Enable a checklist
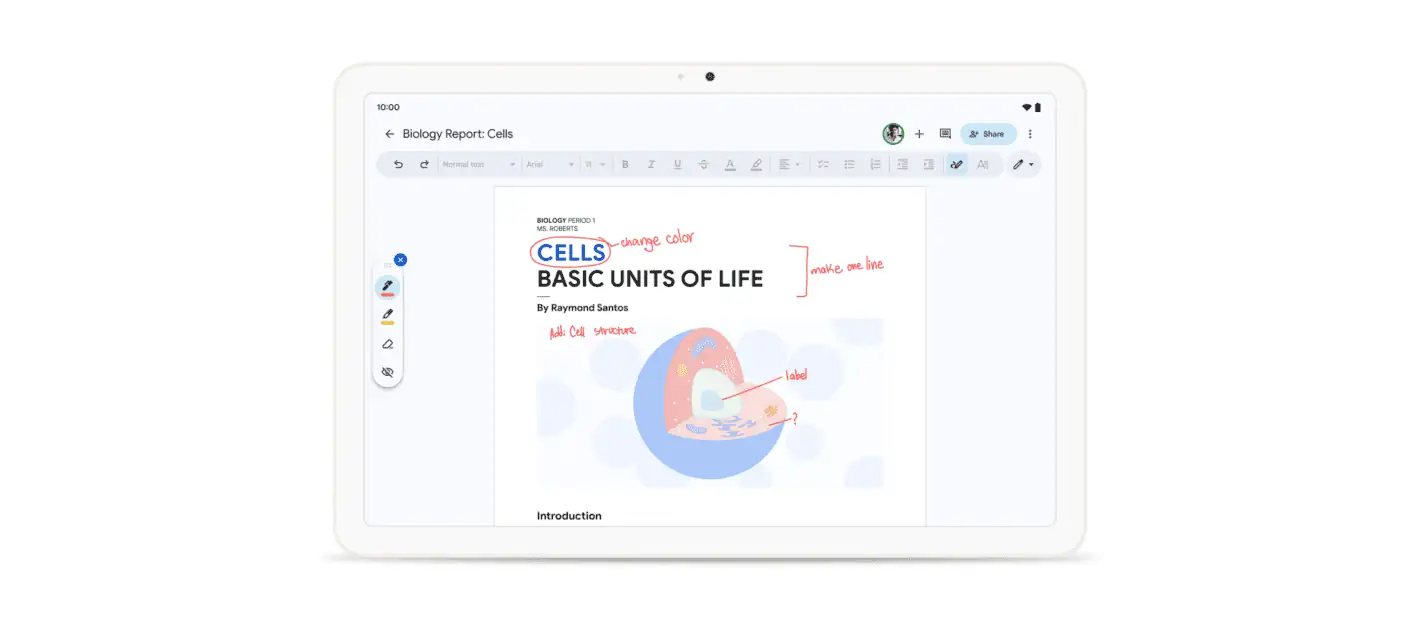The width and height of the screenshot is (1420, 620). 823,164
